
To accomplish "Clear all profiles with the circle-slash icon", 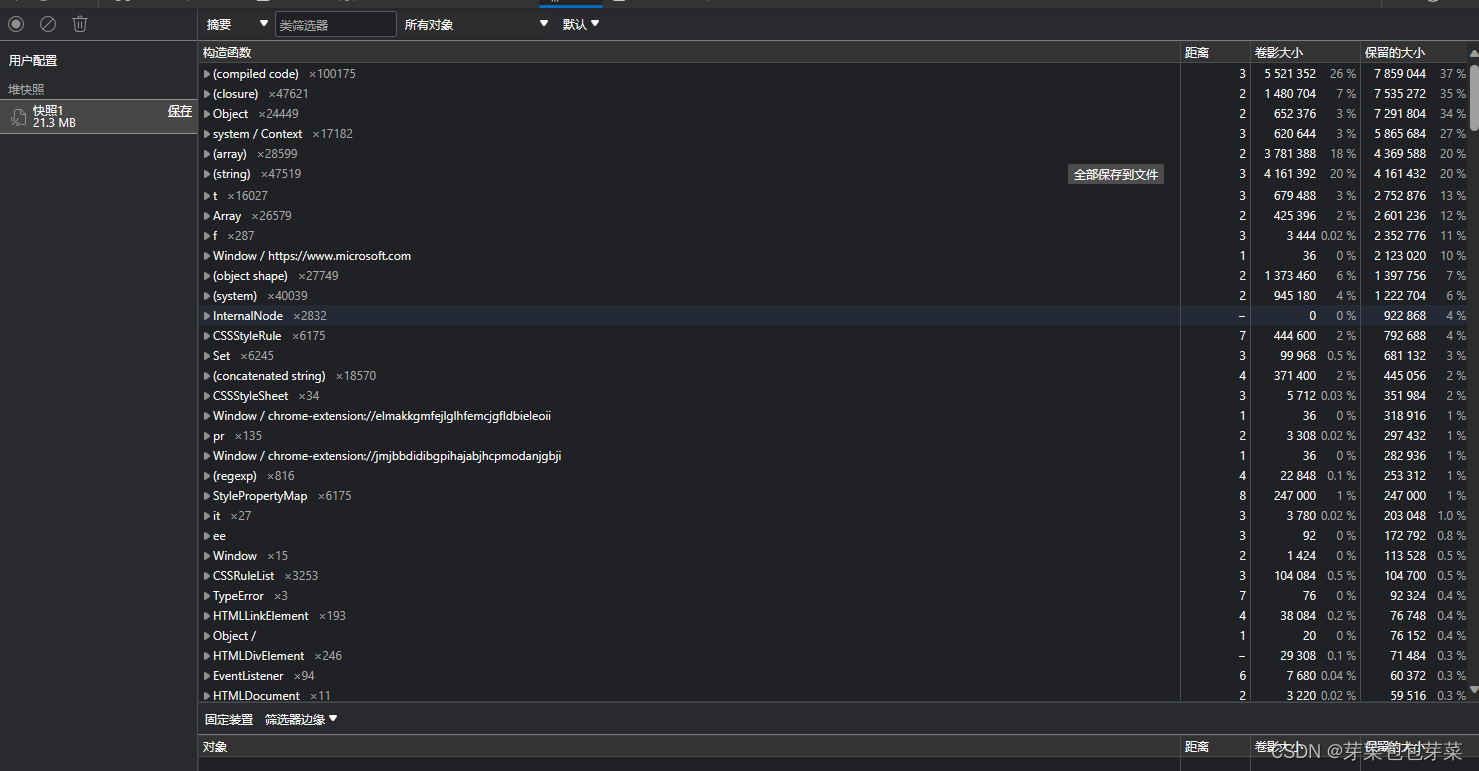I will tap(48, 24).
